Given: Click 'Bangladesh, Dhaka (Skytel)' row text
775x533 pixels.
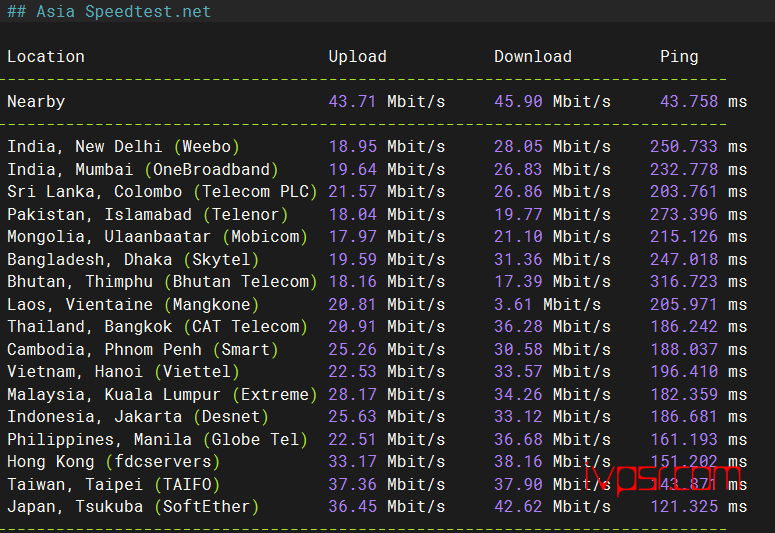Looking at the screenshot, I should (x=133, y=260).
